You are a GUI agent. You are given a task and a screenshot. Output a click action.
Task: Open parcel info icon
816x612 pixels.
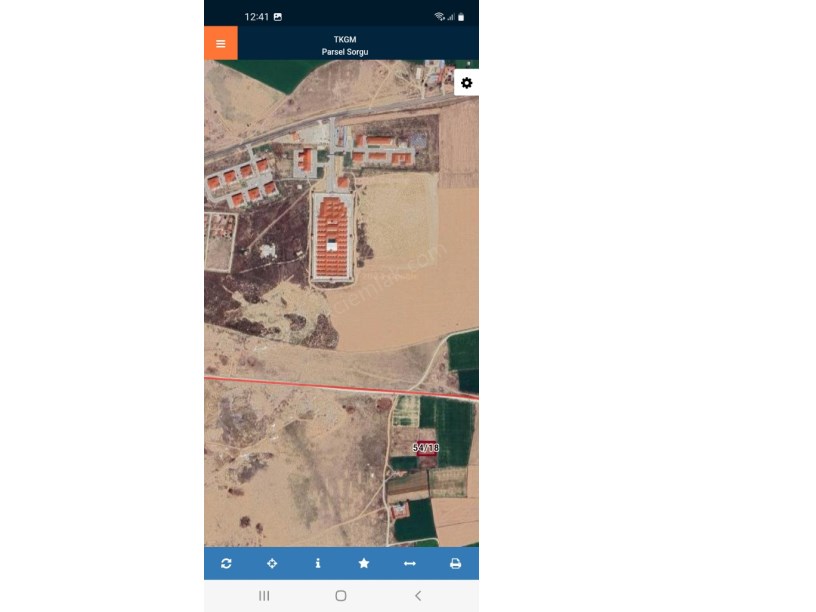point(318,563)
